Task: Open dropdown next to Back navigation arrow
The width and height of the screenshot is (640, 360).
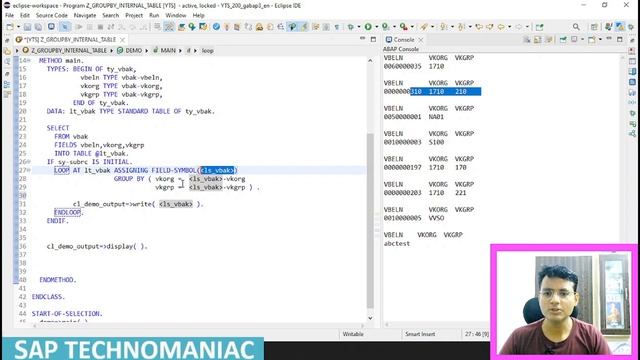Action: (x=509, y=27)
